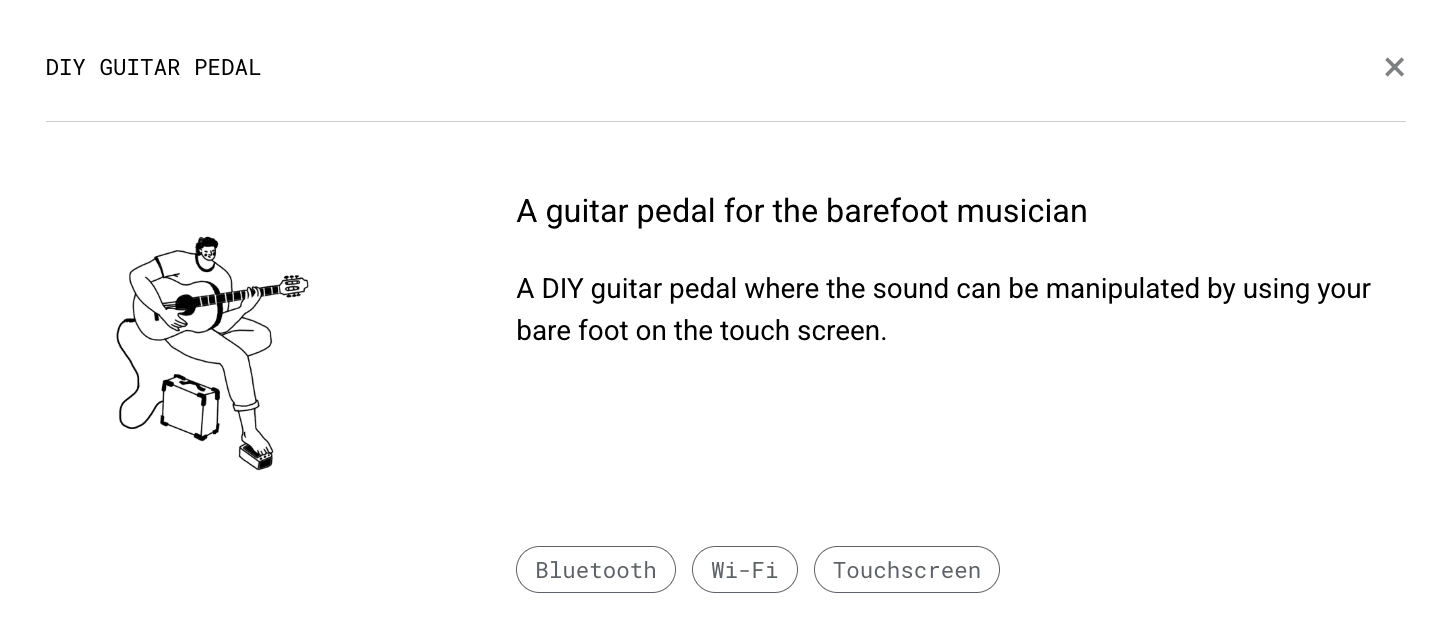Select the Bluetooth chip outline

596,569
